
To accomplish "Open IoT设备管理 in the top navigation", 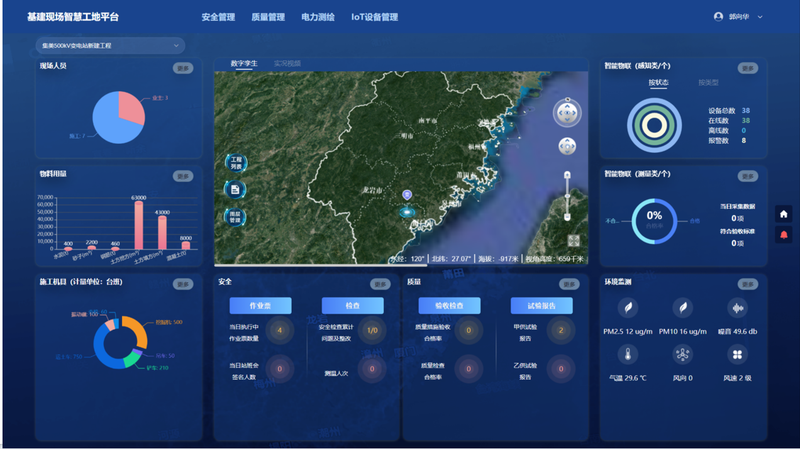I will click(374, 17).
